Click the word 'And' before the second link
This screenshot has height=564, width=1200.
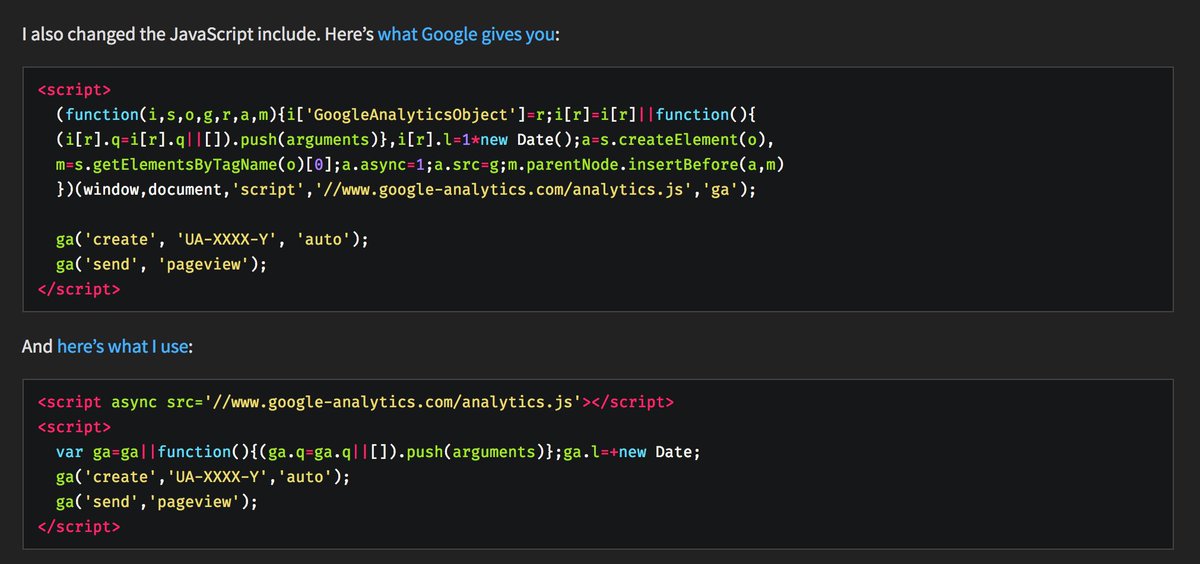[x=37, y=347]
